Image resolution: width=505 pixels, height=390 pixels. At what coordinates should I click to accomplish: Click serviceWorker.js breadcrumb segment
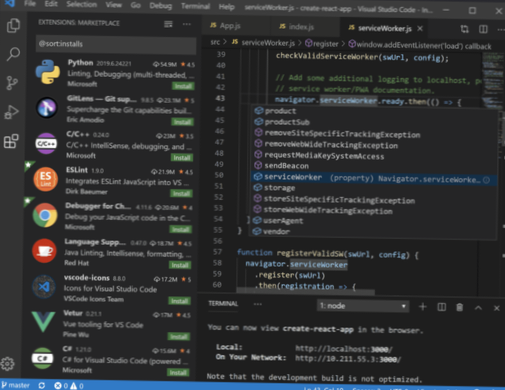click(264, 43)
